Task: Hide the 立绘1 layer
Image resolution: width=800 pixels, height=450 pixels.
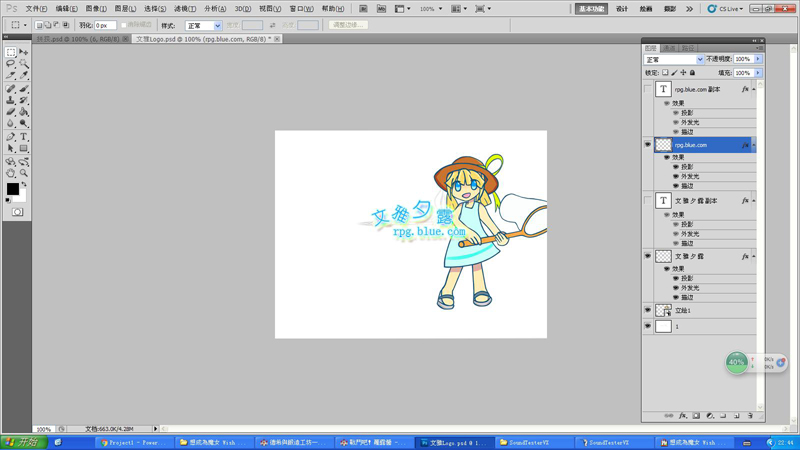Action: (647, 310)
